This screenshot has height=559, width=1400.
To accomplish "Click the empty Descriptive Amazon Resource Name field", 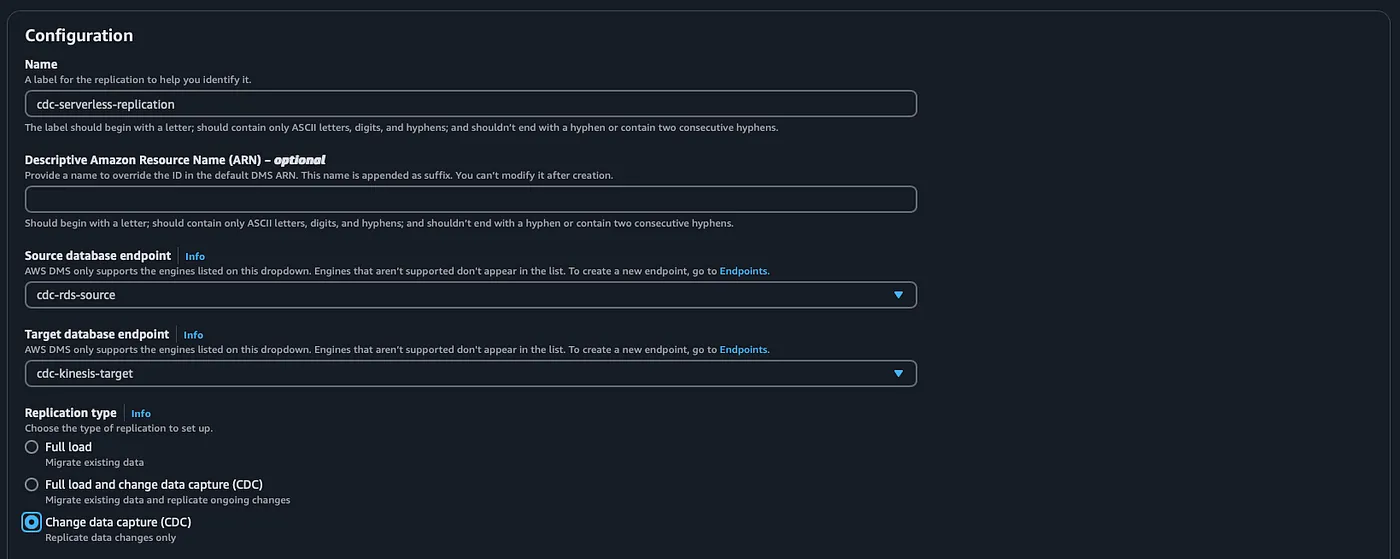I will 470,199.
